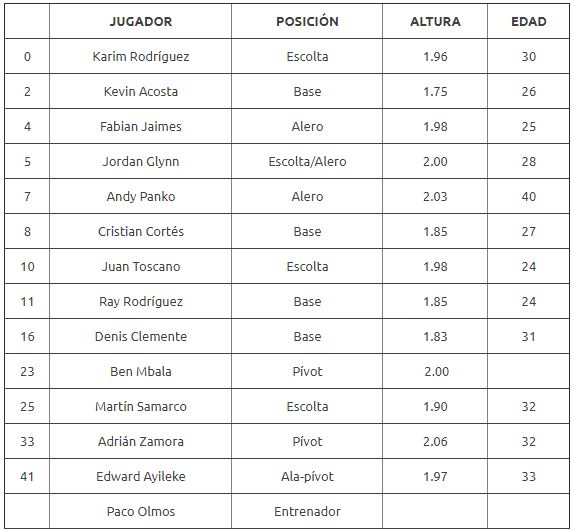Viewport: 574px width, 531px height.
Task: Click the JUGADOR column header
Action: 141,21
